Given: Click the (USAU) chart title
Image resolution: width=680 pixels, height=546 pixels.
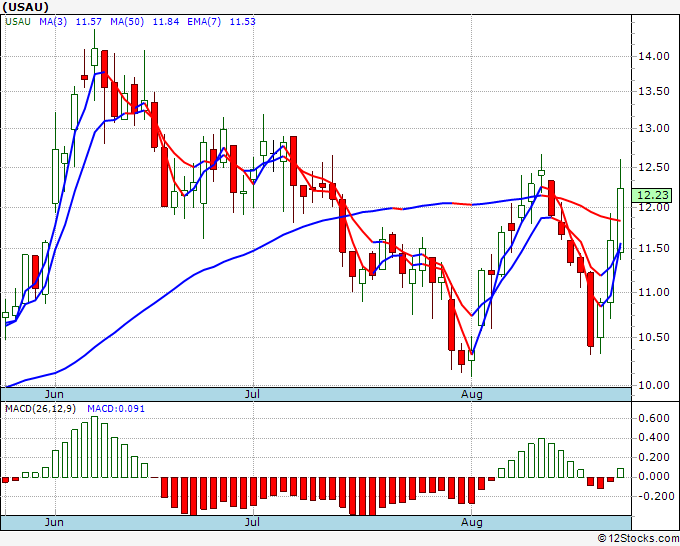Looking at the screenshot, I should pyautogui.click(x=26, y=7).
